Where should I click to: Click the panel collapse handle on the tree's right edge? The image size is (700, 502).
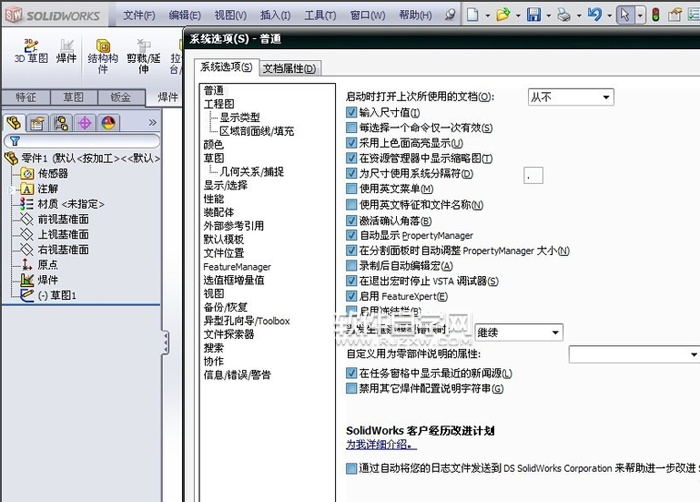point(166,343)
